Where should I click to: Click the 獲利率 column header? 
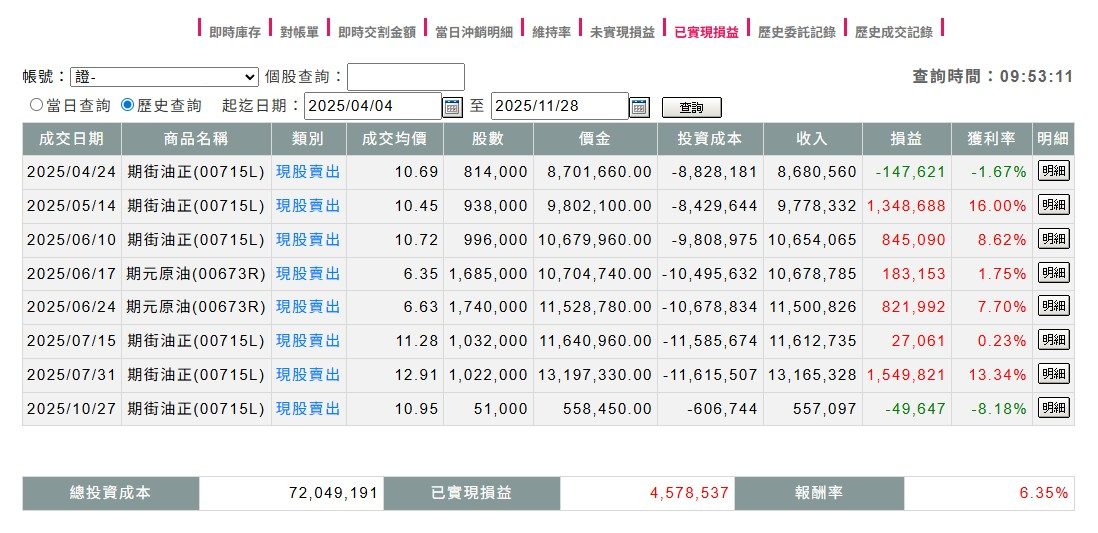[x=991, y=139]
